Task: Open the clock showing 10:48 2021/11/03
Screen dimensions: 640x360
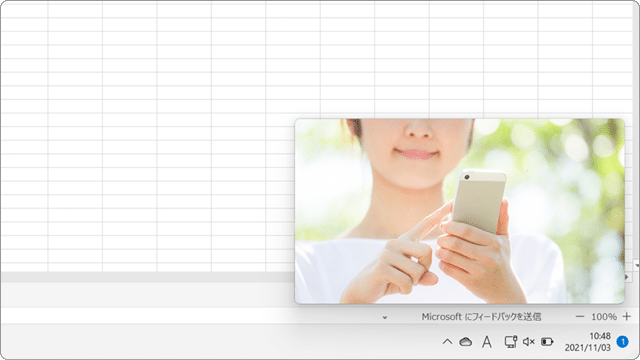Action: coord(588,342)
